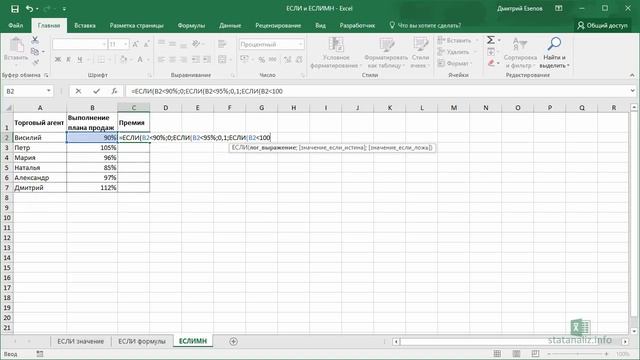The height and width of the screenshot is (360, 640).
Task: Switch to Данные ribbon tab
Action: (230, 25)
